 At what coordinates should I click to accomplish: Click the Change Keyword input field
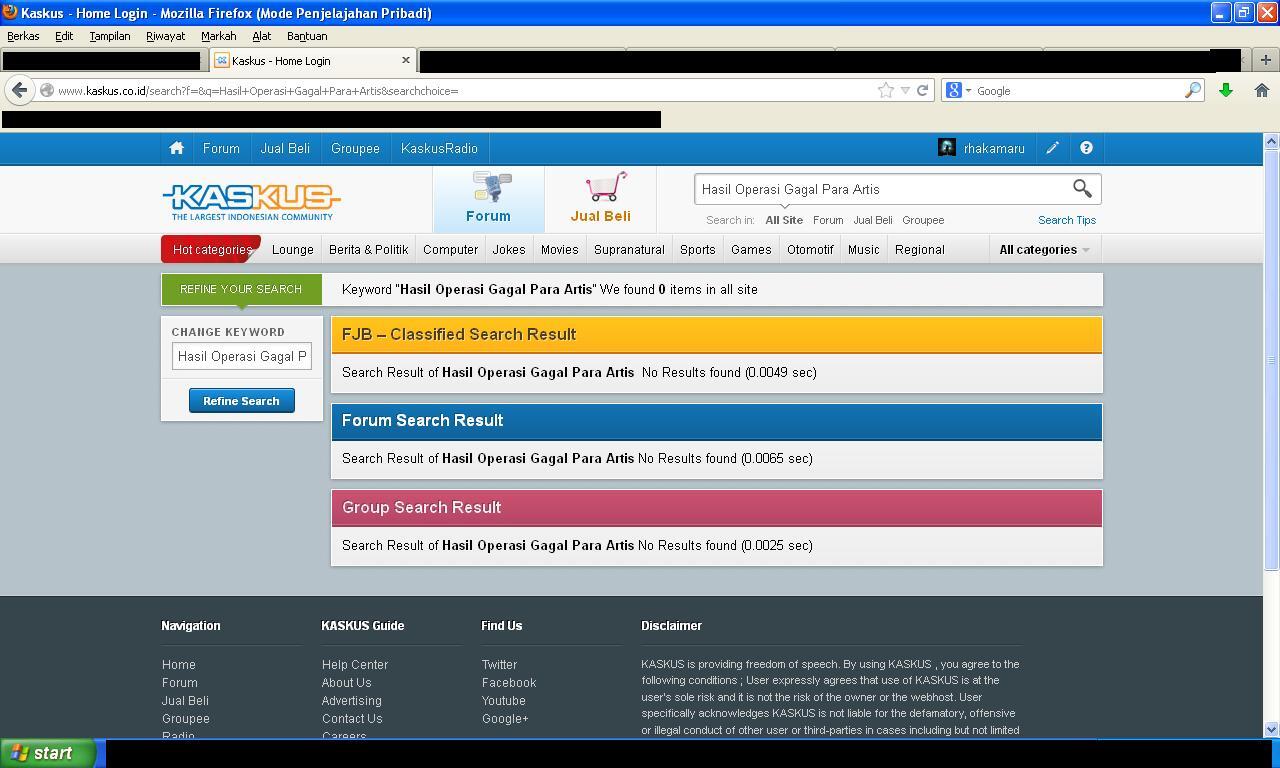coord(241,356)
